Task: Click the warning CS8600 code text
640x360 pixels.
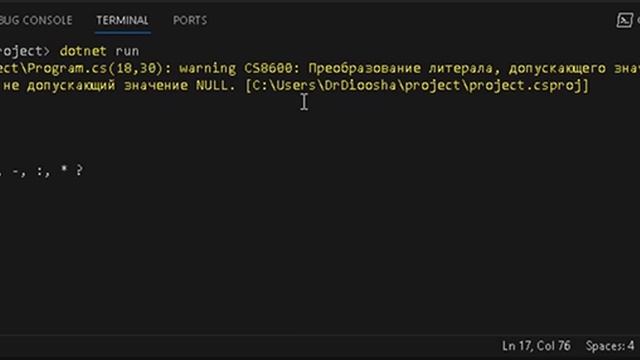Action: tap(268, 68)
